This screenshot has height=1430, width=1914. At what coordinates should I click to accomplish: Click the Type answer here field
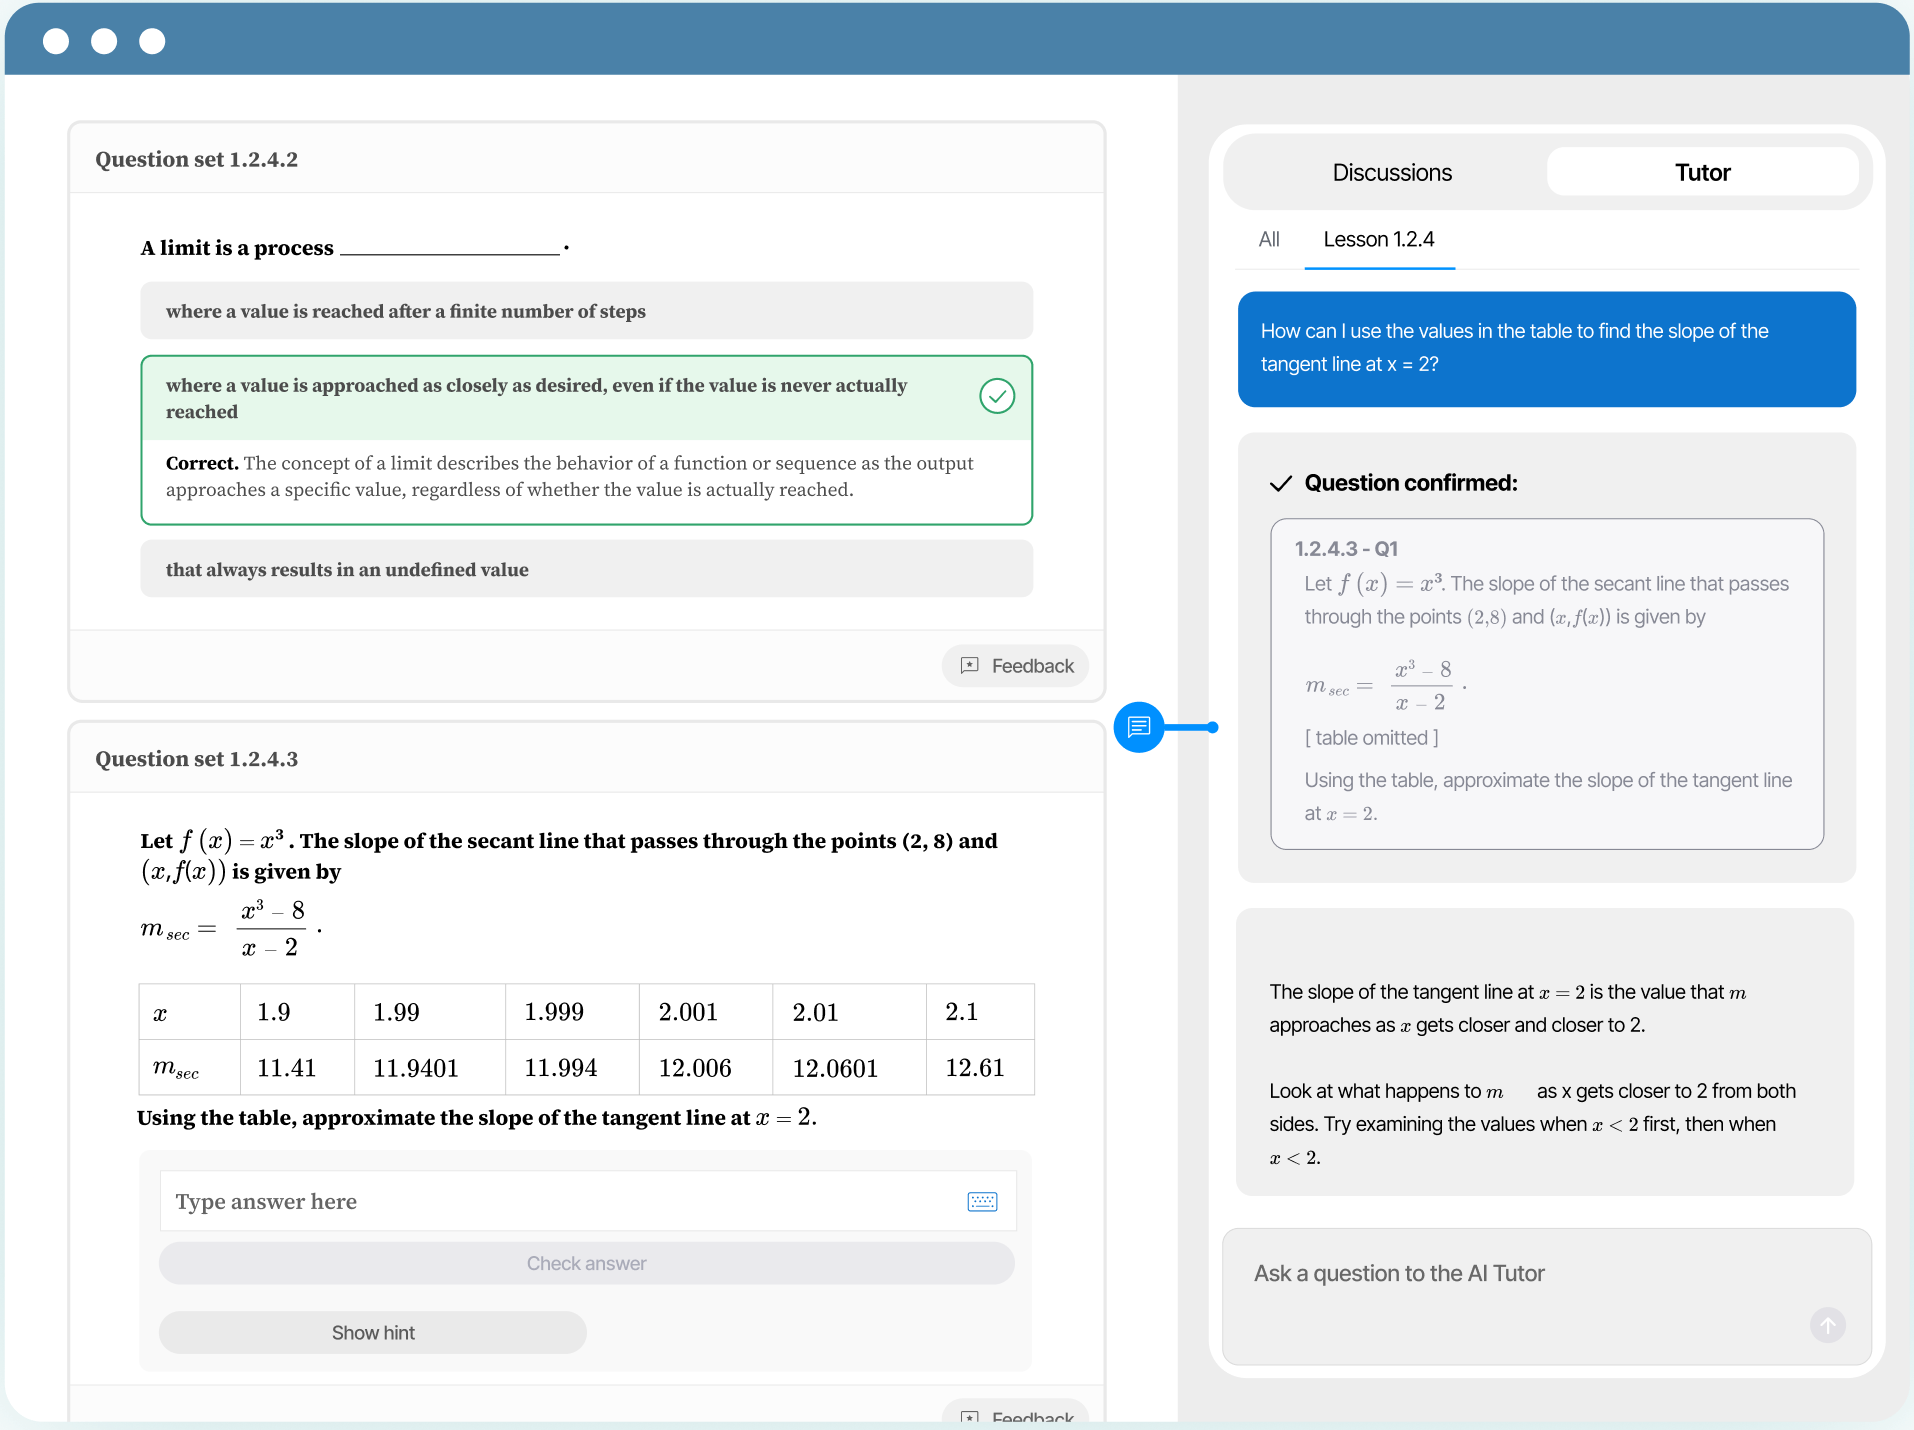click(560, 1201)
